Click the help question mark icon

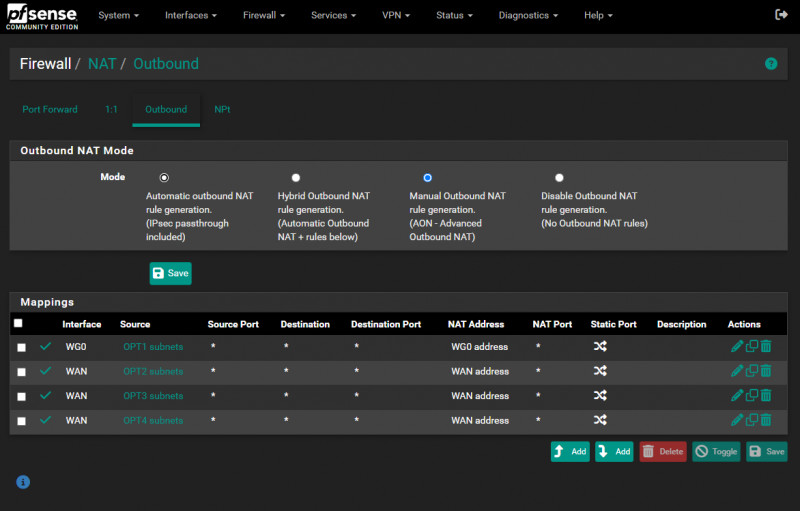771,63
